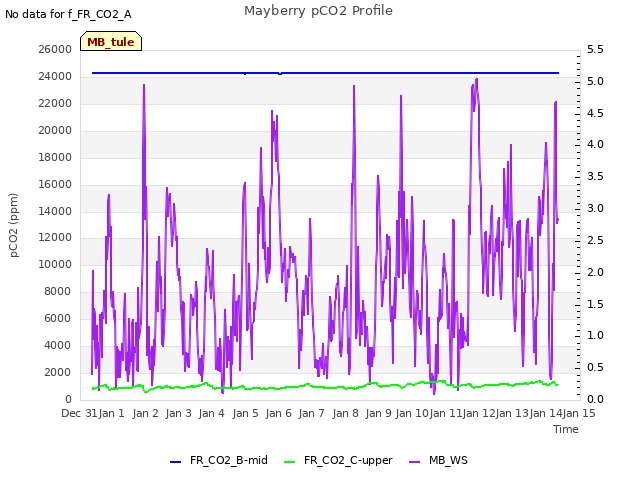The height and width of the screenshot is (480, 640).
Task: Click the Jan 15 x-axis tick label
Action: pos(579,413)
